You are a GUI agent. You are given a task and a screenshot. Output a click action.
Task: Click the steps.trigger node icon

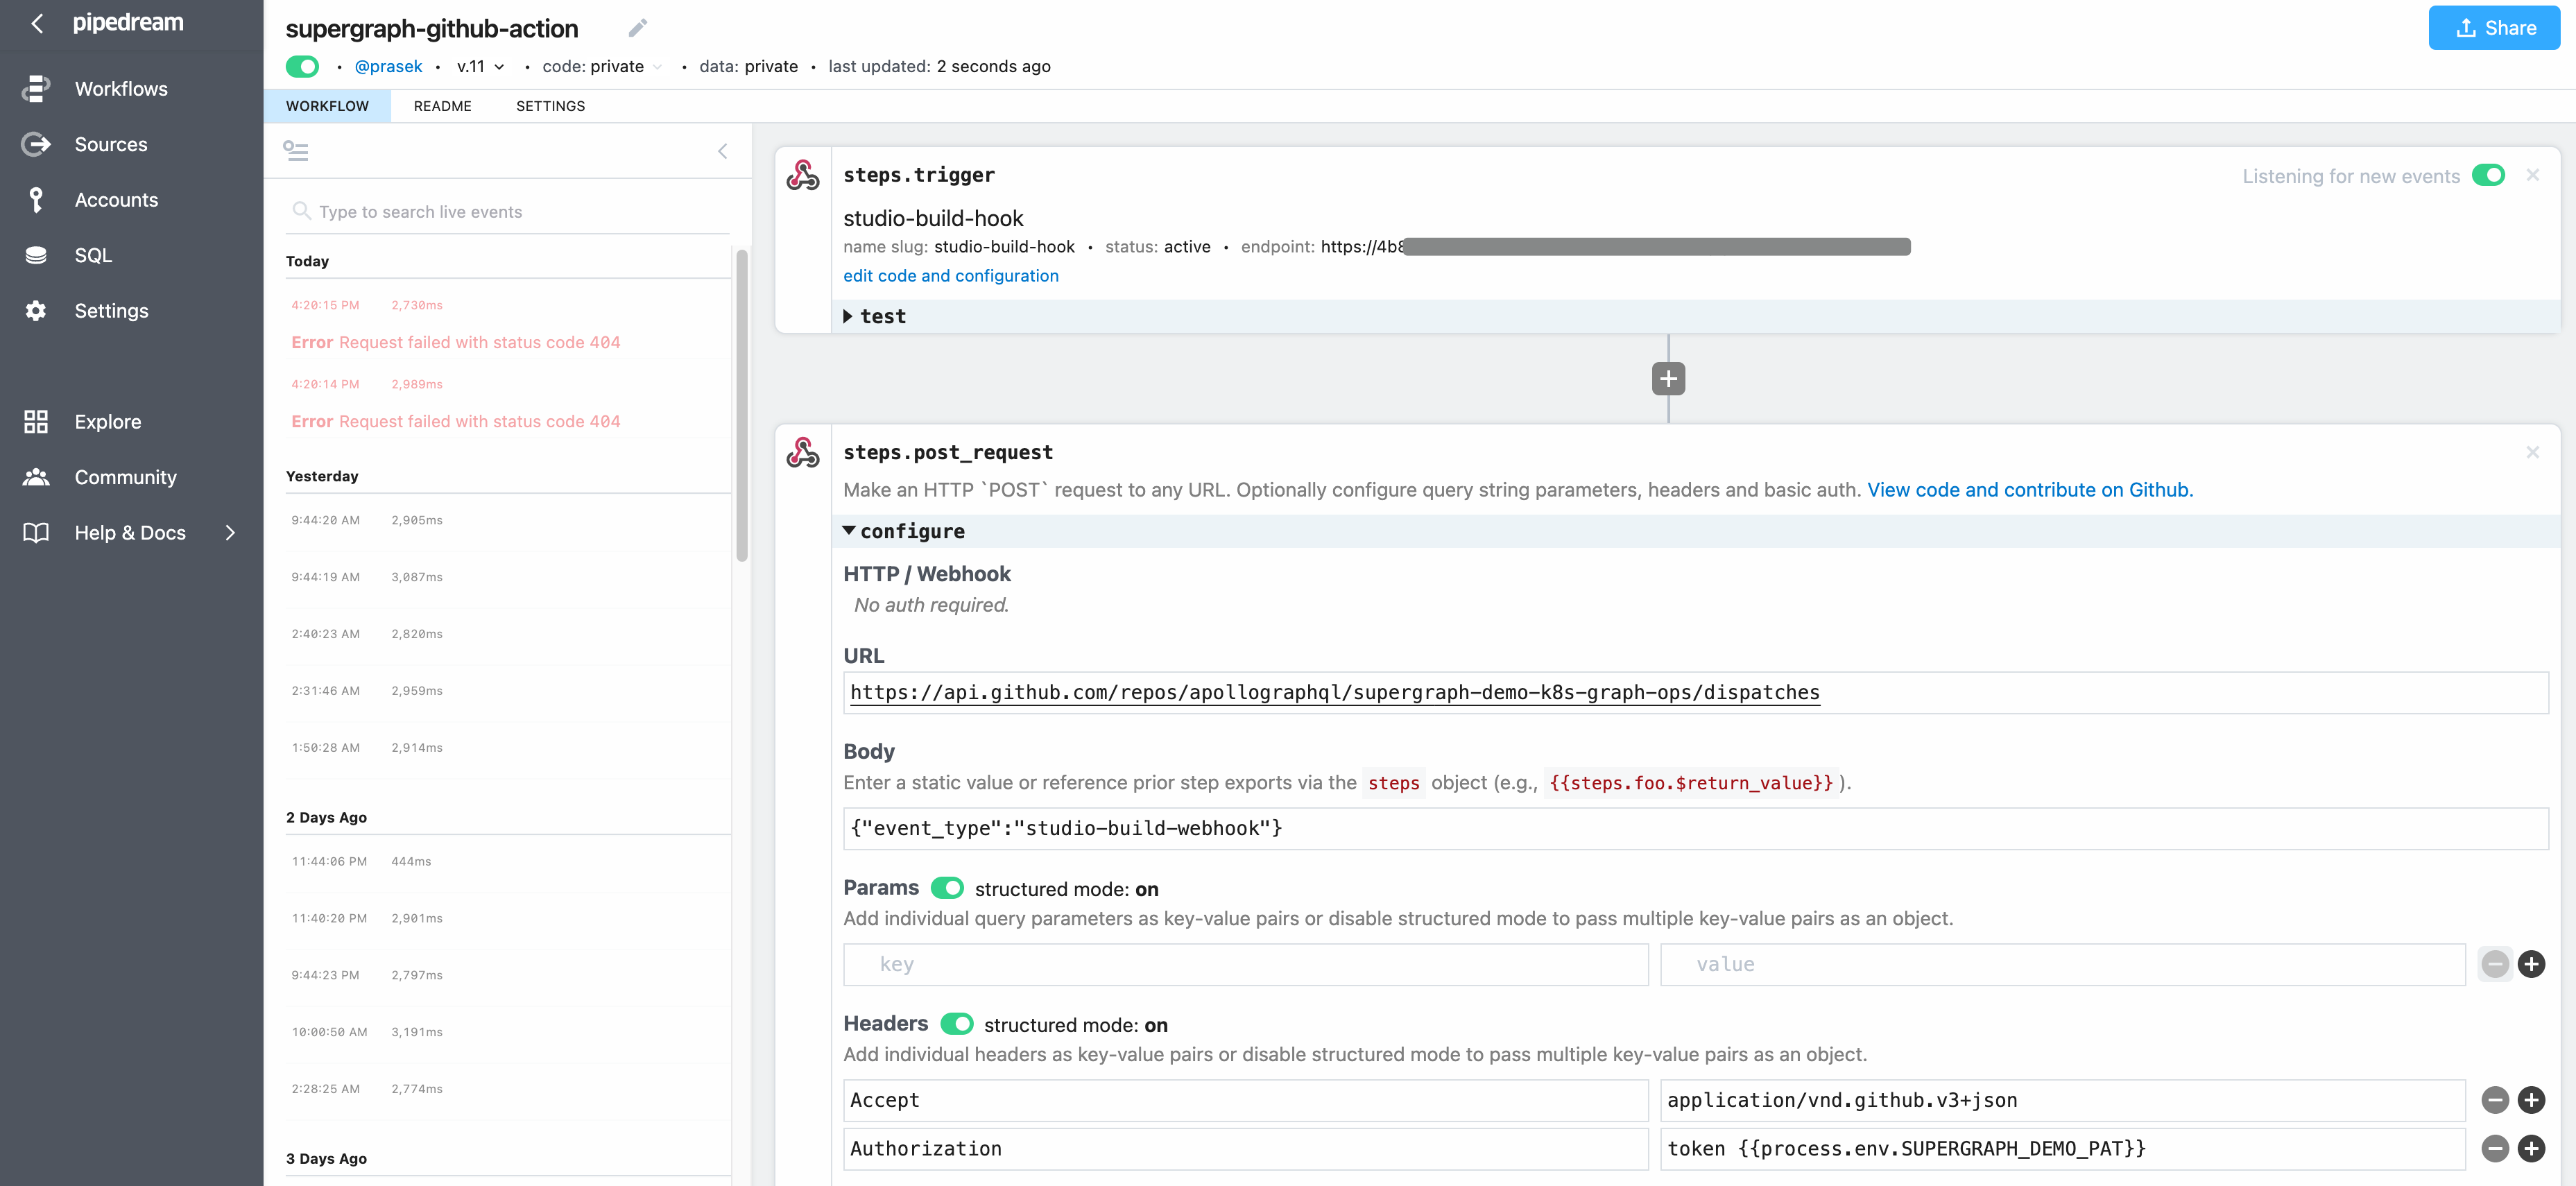pos(805,174)
